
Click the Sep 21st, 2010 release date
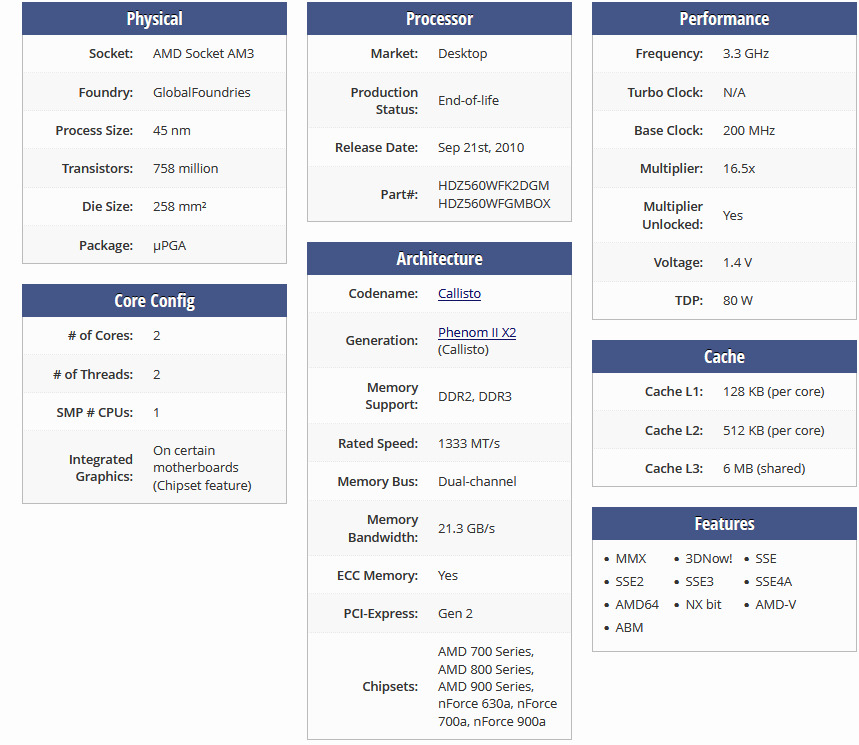pos(481,147)
